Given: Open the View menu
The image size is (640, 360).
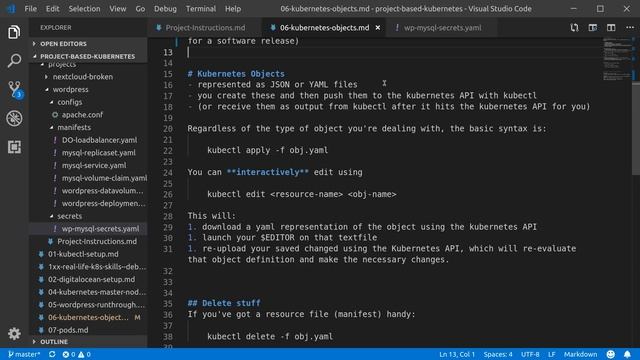Looking at the screenshot, I should click(118, 9).
